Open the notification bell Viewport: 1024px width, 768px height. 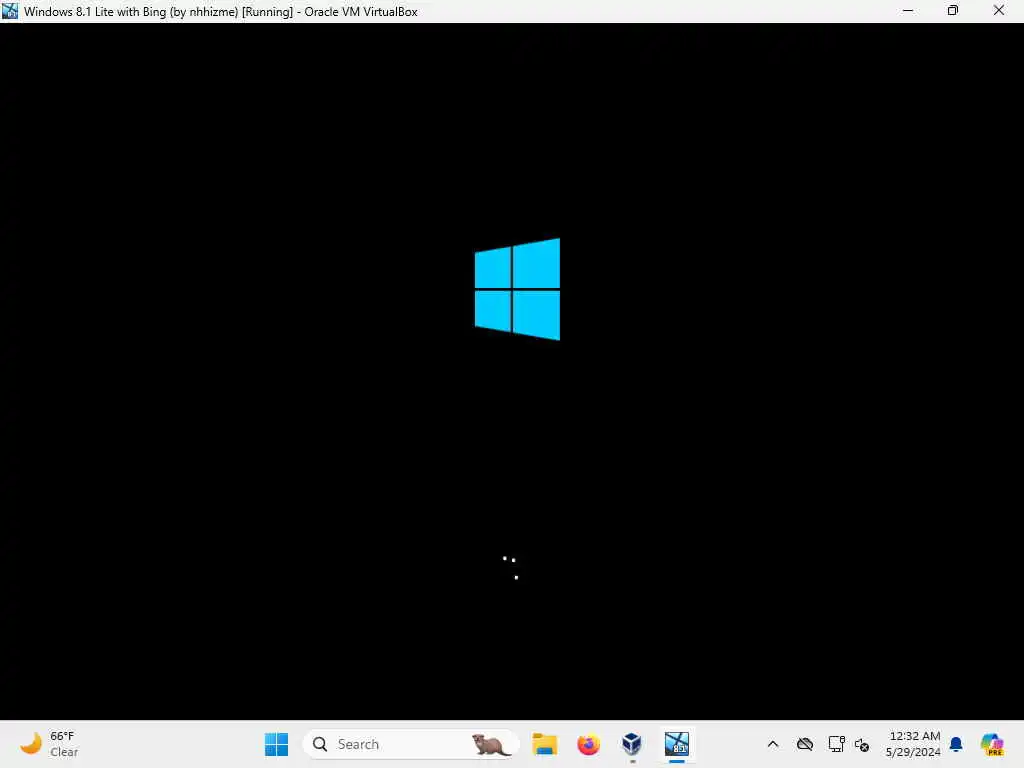[x=955, y=744]
